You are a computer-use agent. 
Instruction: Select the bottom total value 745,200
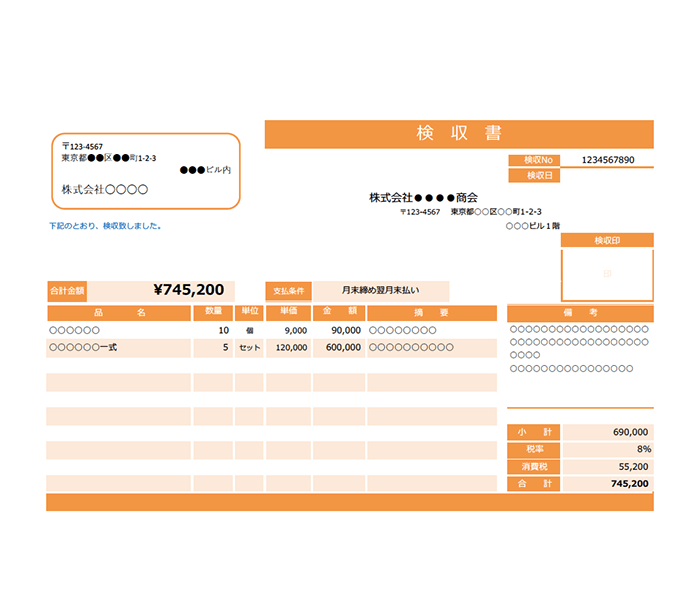click(x=630, y=483)
